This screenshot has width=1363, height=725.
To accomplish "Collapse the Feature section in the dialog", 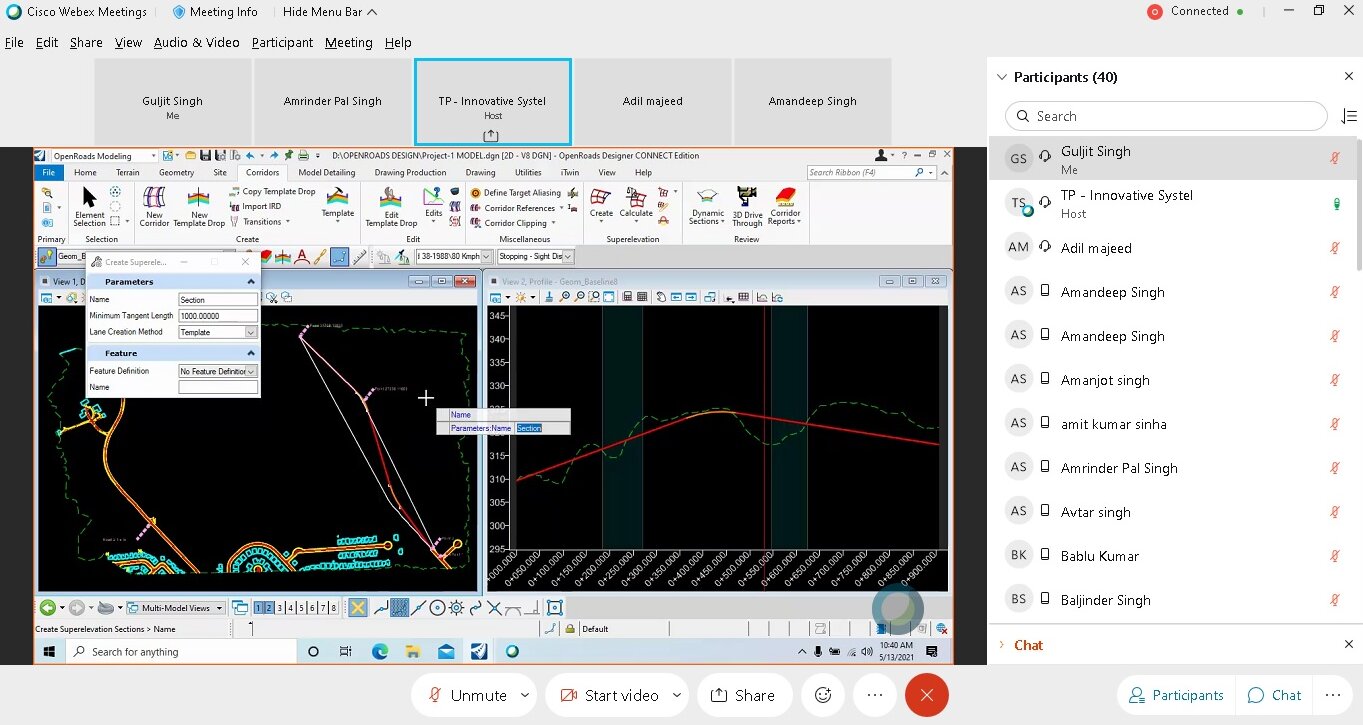I will tap(251, 353).
